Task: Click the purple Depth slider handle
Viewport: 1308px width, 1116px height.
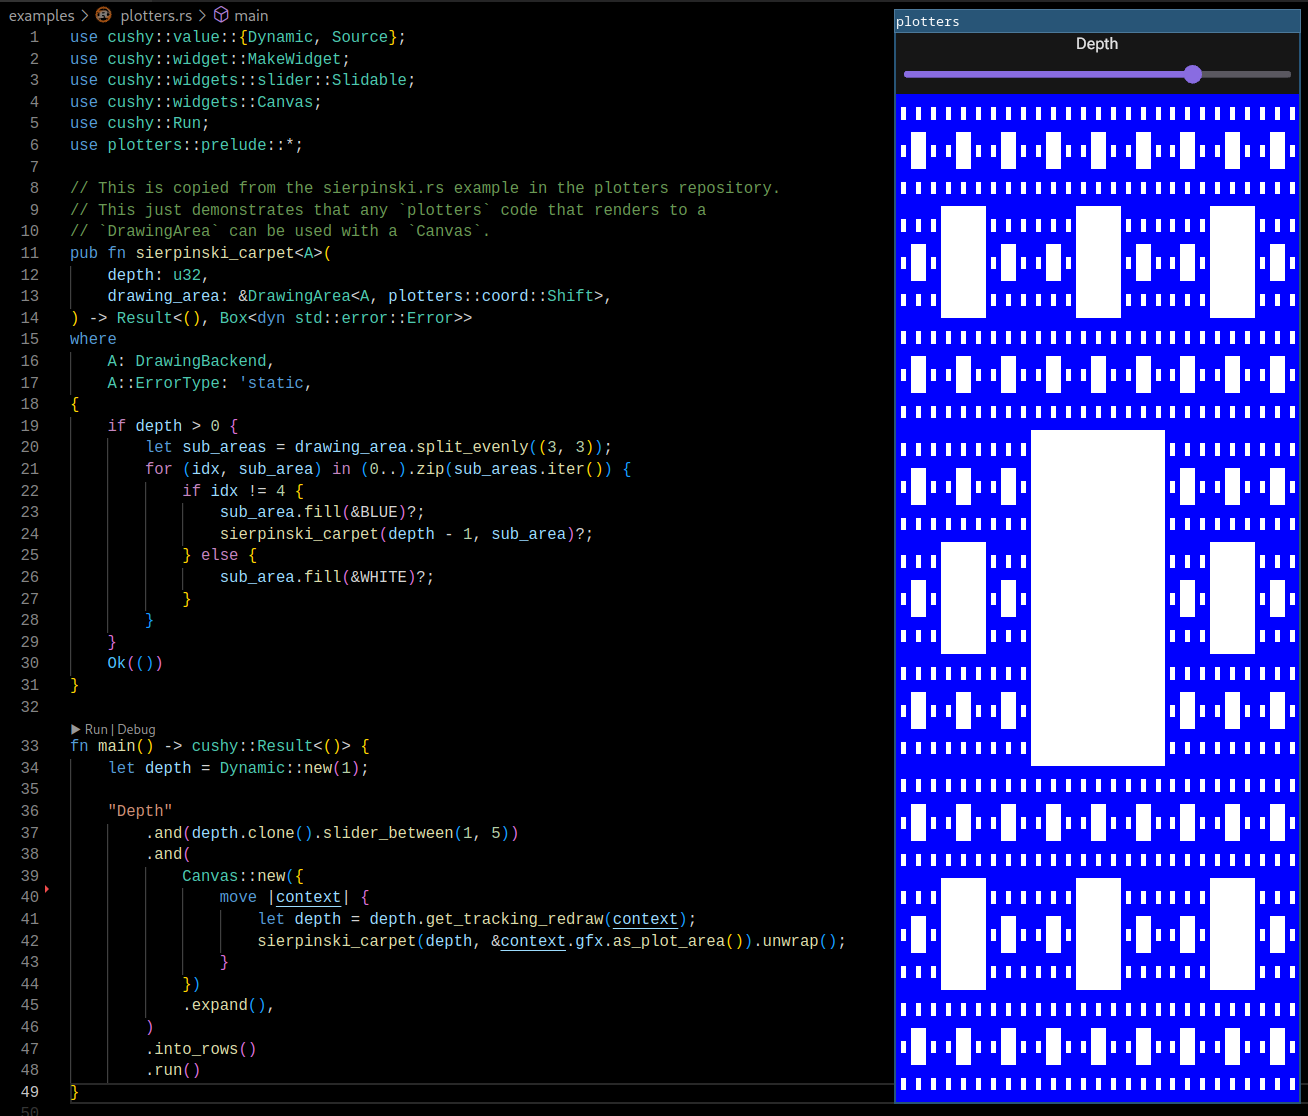Action: pyautogui.click(x=1192, y=73)
